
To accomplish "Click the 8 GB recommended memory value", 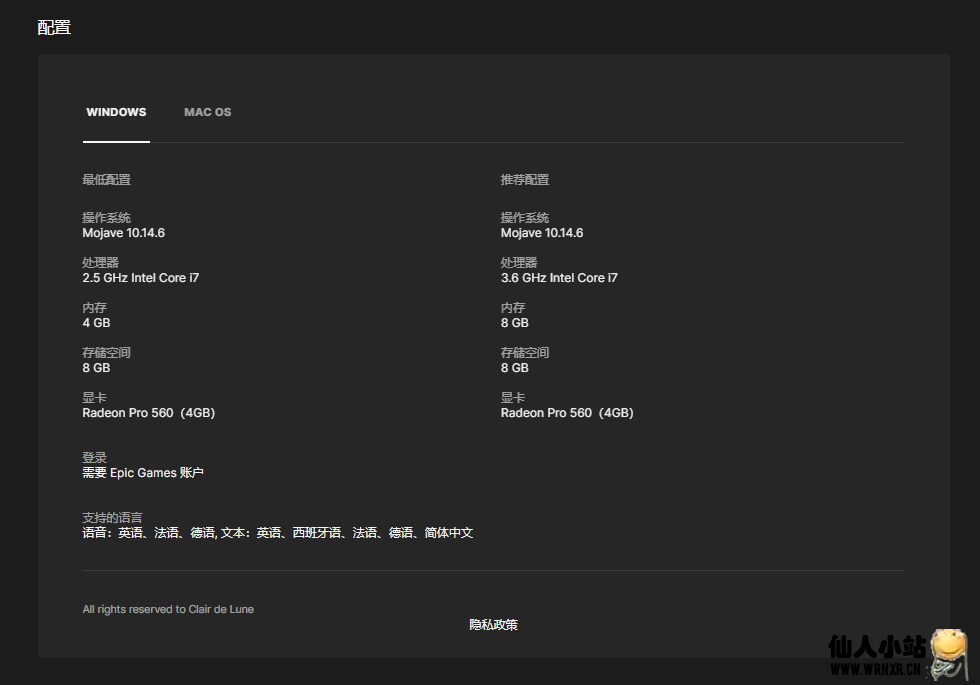I will (515, 323).
